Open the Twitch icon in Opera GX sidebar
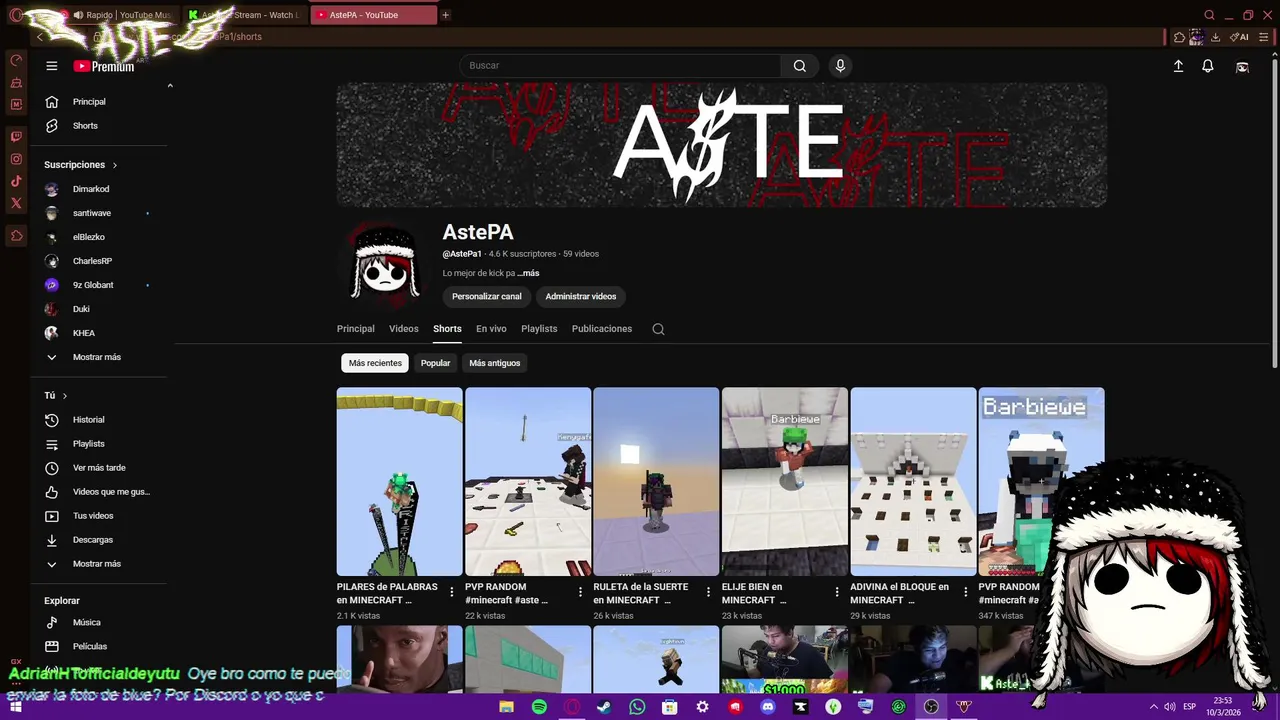Viewport: 1280px width, 720px height. point(16,136)
